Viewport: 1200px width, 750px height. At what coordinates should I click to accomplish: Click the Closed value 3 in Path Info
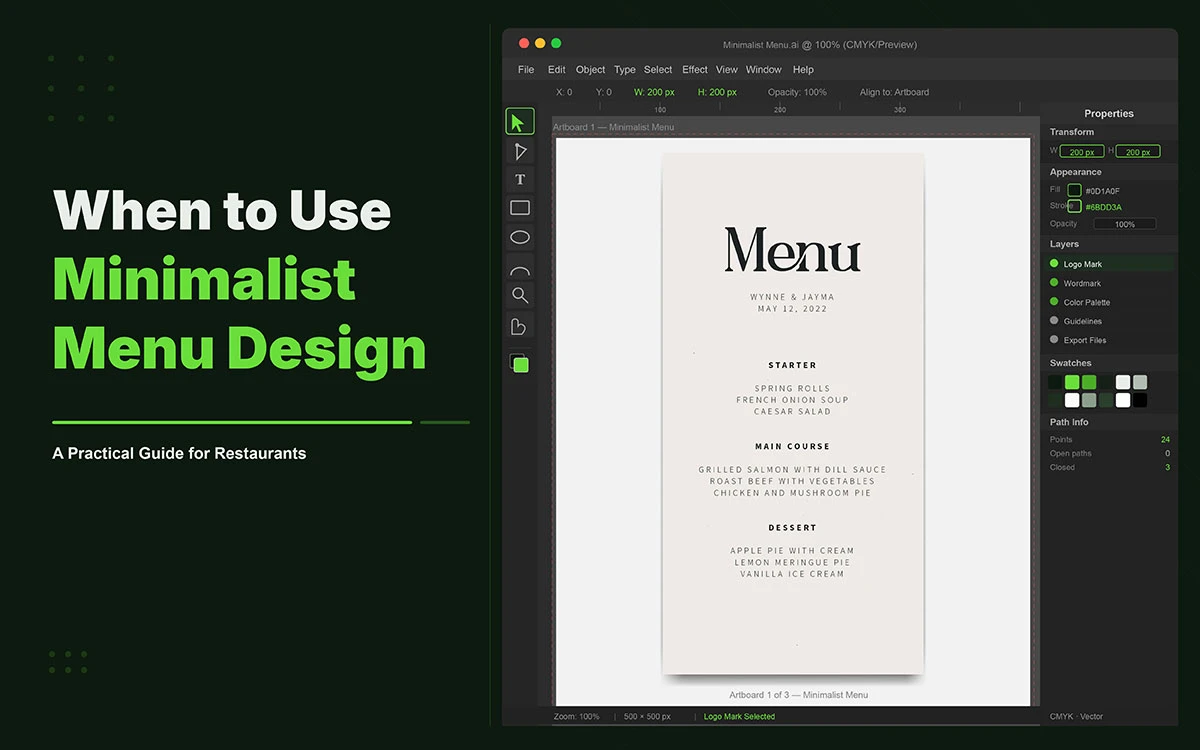click(x=1167, y=468)
